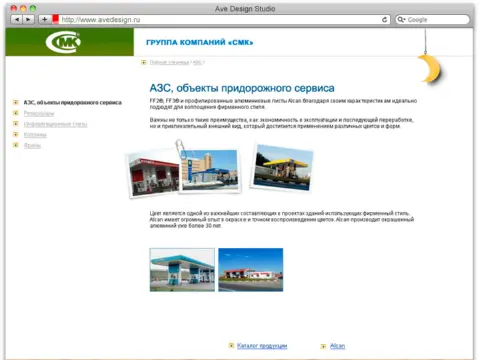Reload the page with the refresh icon
This screenshot has height=360, width=480.
385,20
